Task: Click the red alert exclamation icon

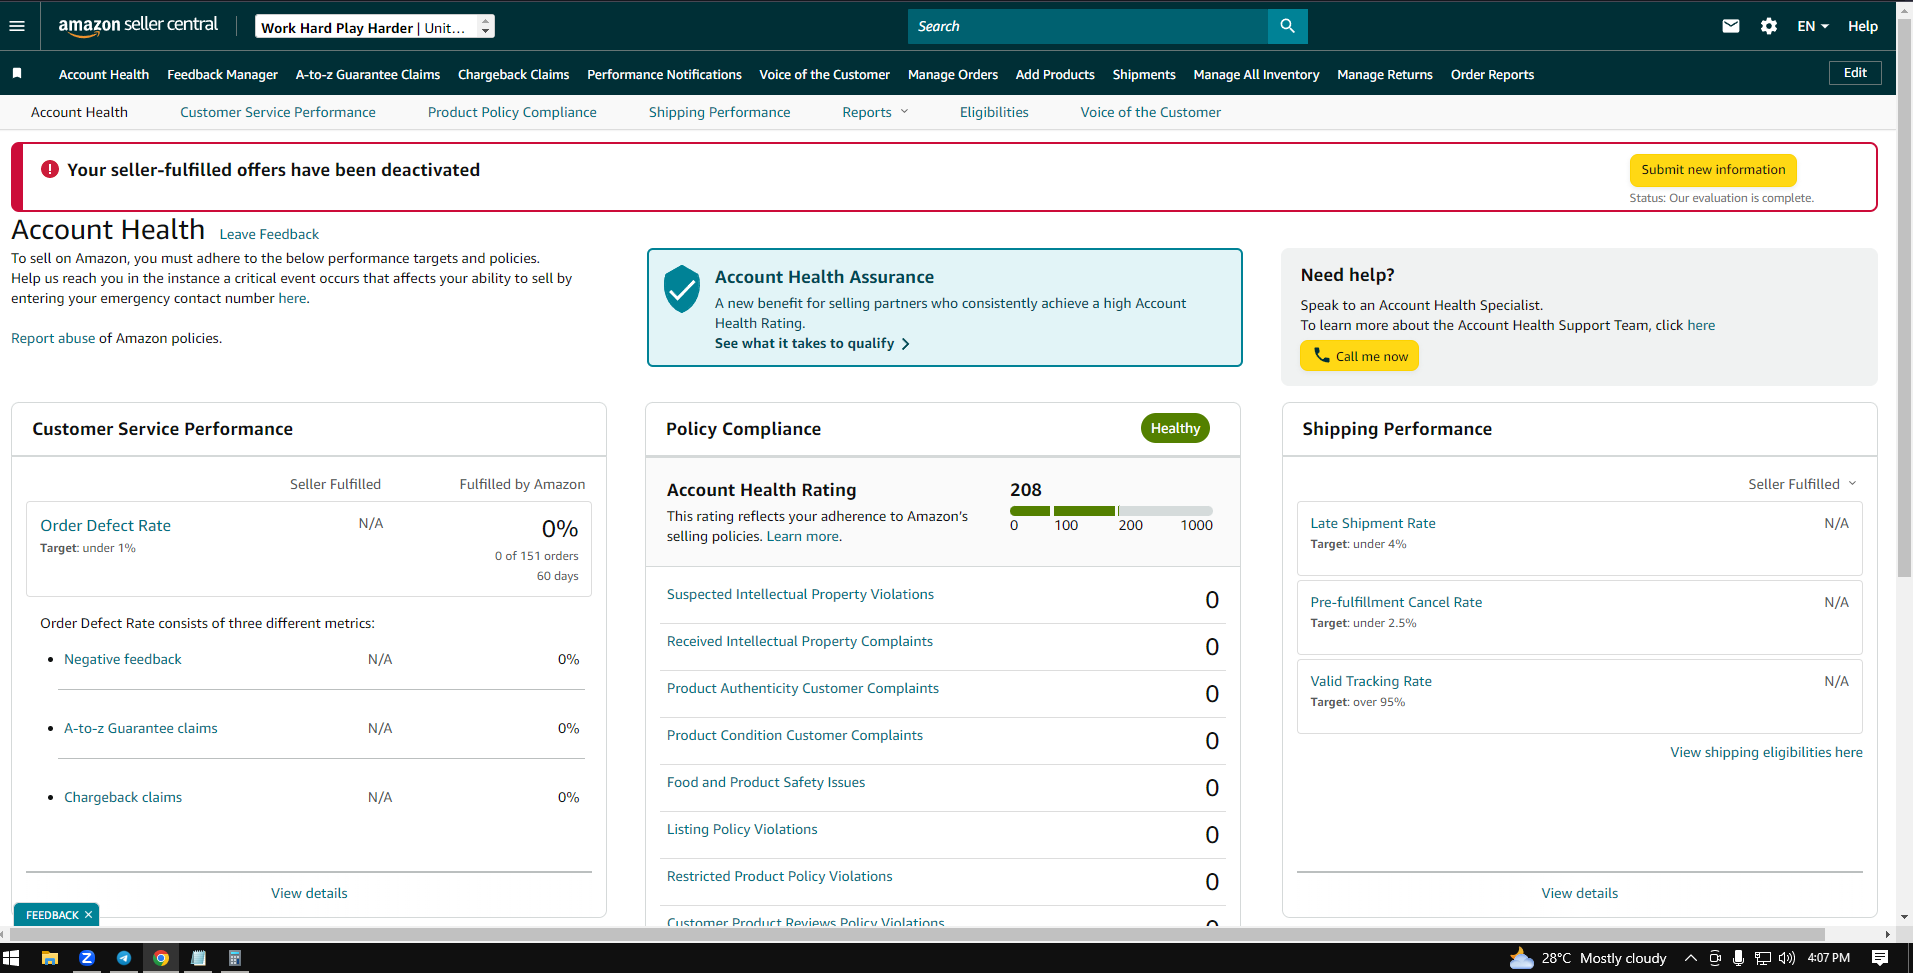Action: tap(50, 169)
